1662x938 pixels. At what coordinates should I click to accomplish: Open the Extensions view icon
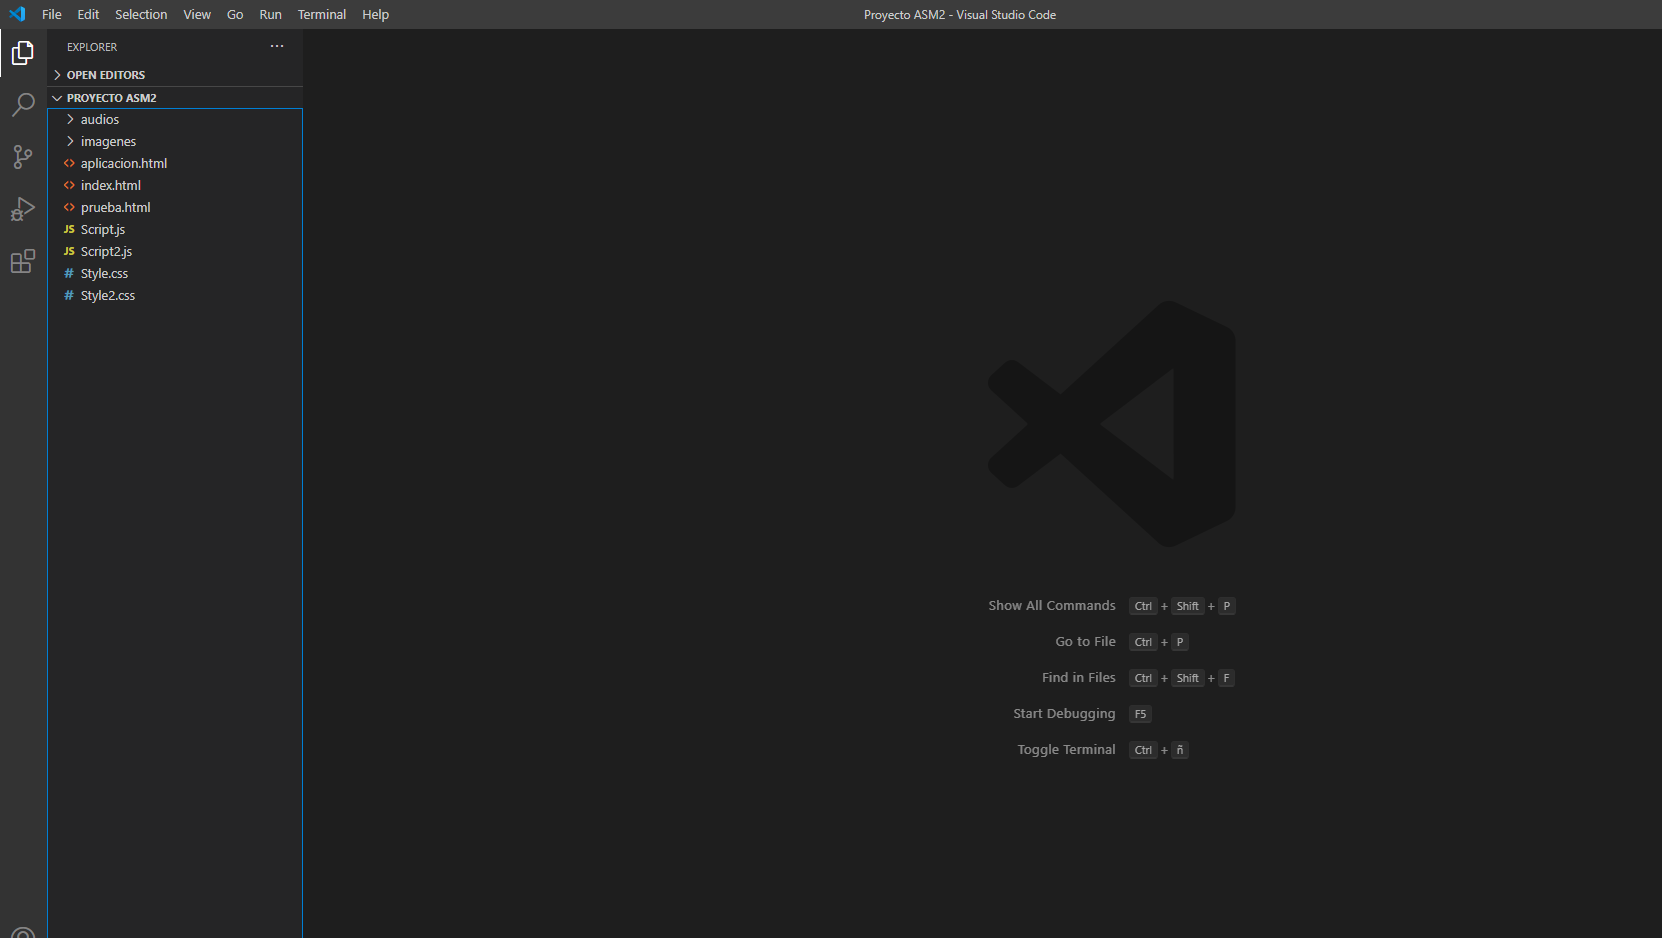click(23, 261)
